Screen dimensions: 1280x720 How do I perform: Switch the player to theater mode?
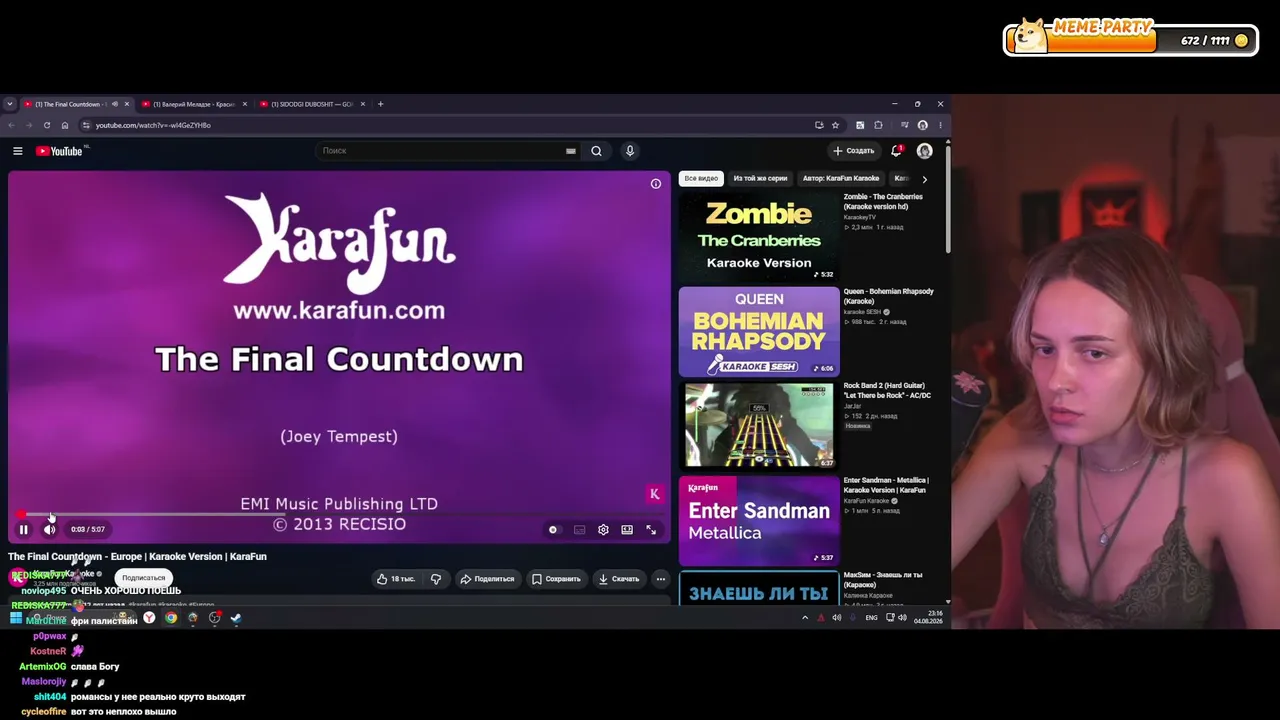point(627,530)
